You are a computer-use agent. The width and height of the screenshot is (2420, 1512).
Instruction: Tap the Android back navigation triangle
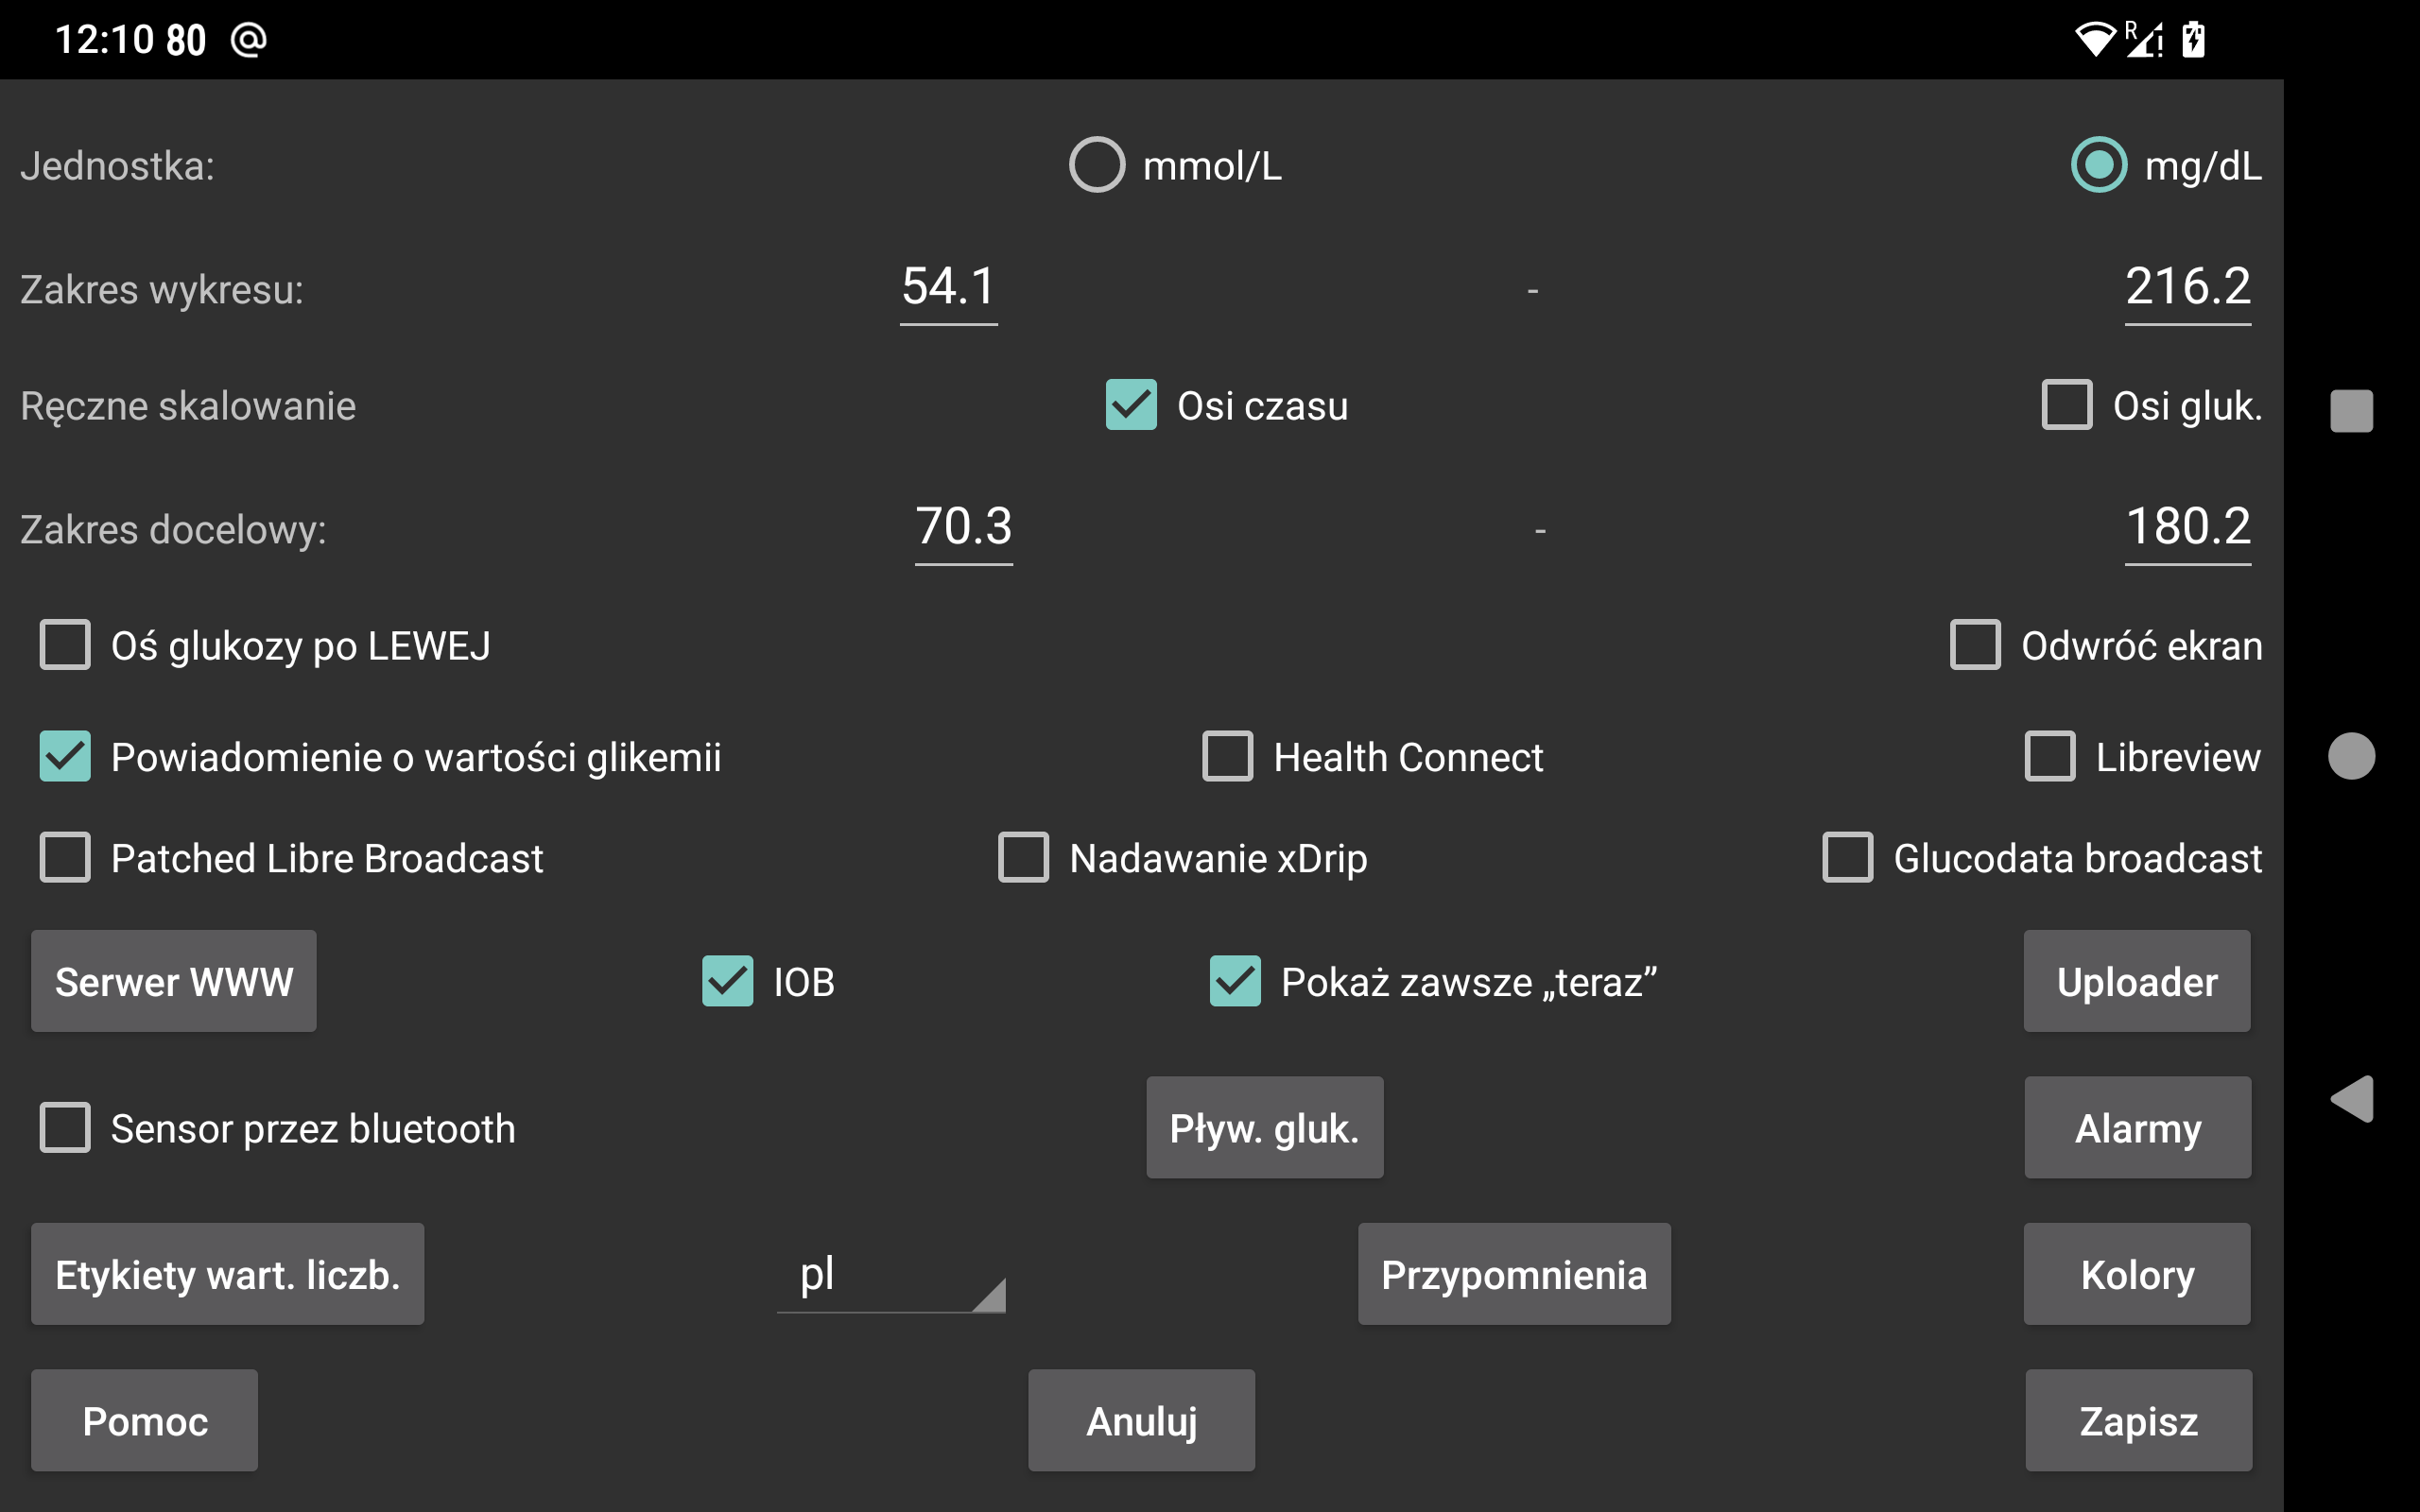pyautogui.click(x=2351, y=1099)
